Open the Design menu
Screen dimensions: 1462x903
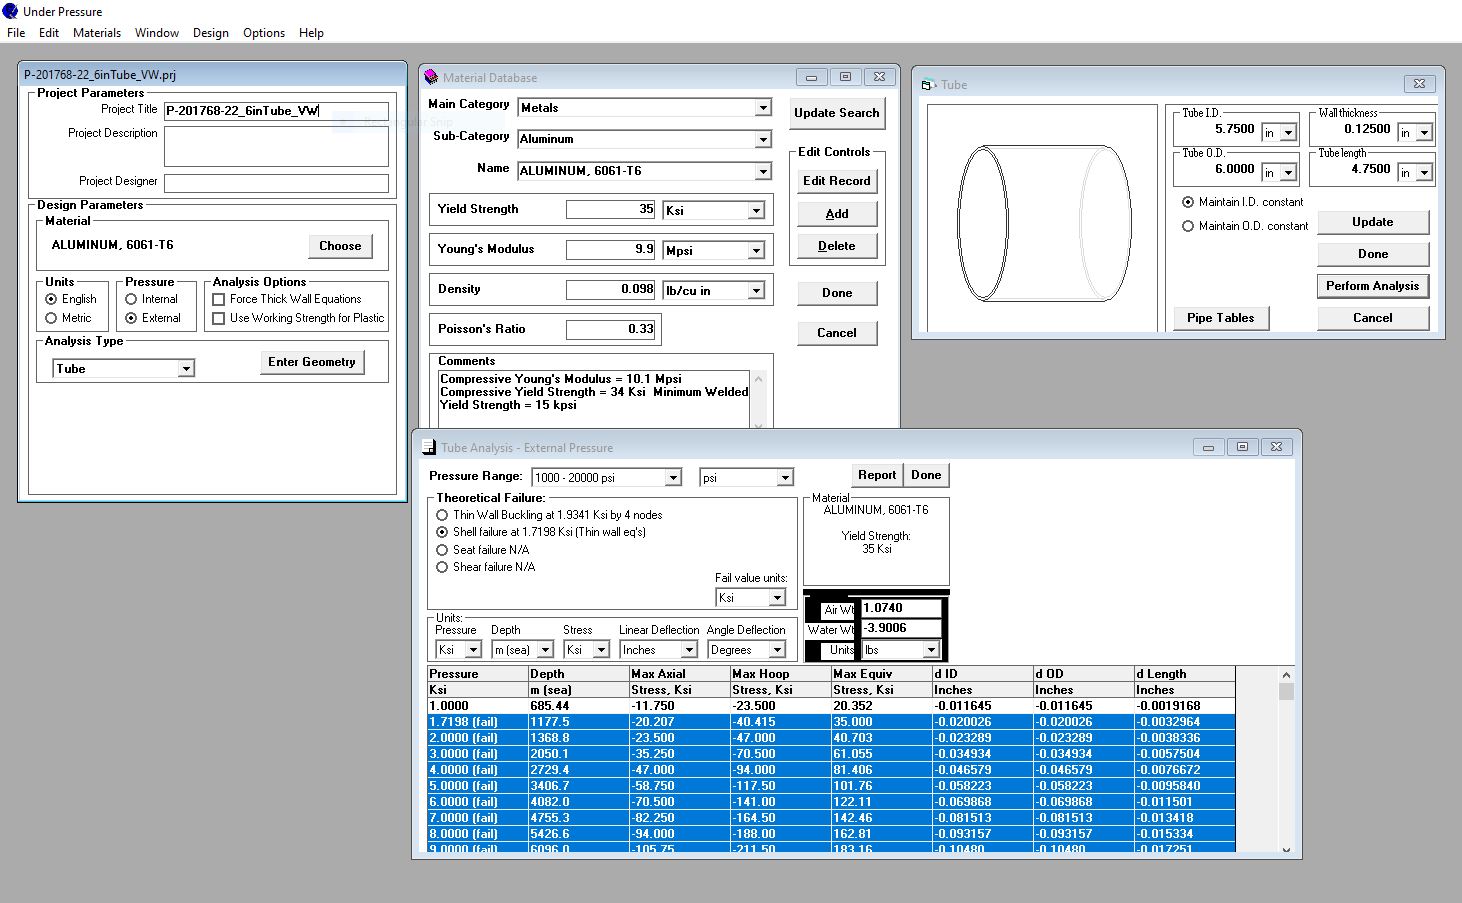[211, 33]
